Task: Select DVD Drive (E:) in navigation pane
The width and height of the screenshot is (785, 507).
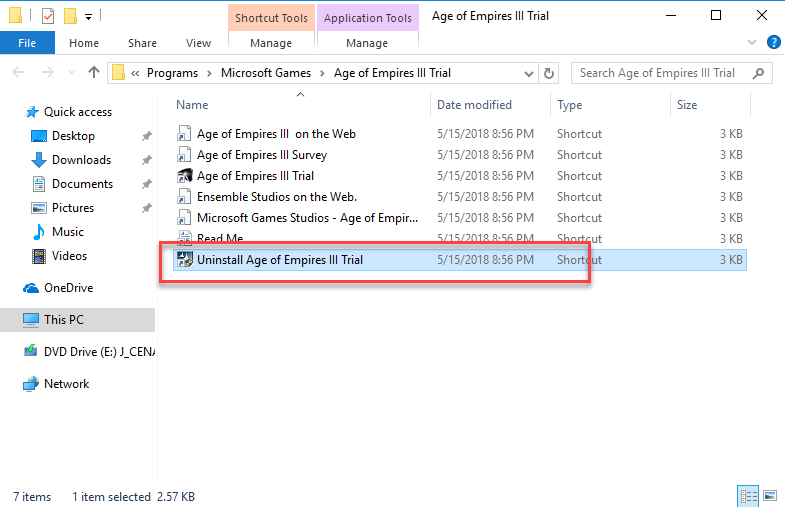Action: [x=99, y=352]
